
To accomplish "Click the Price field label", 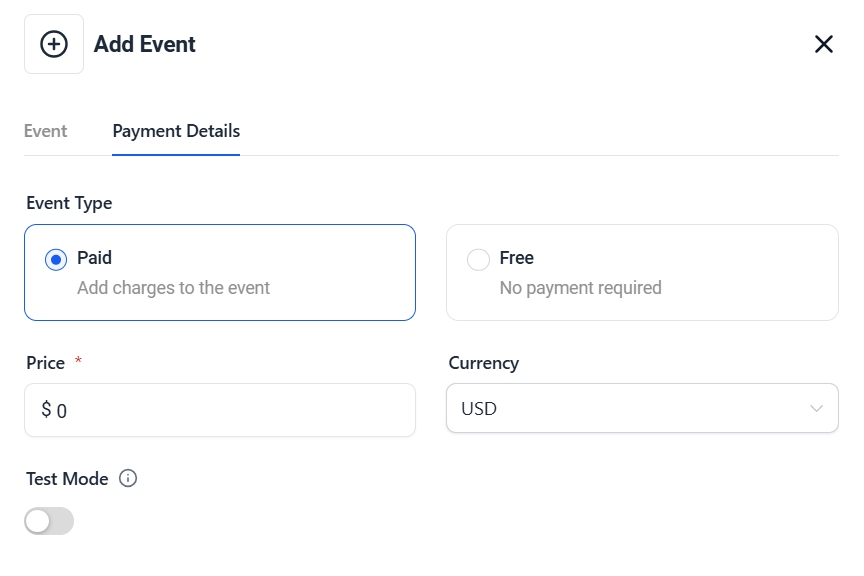I will click(46, 363).
